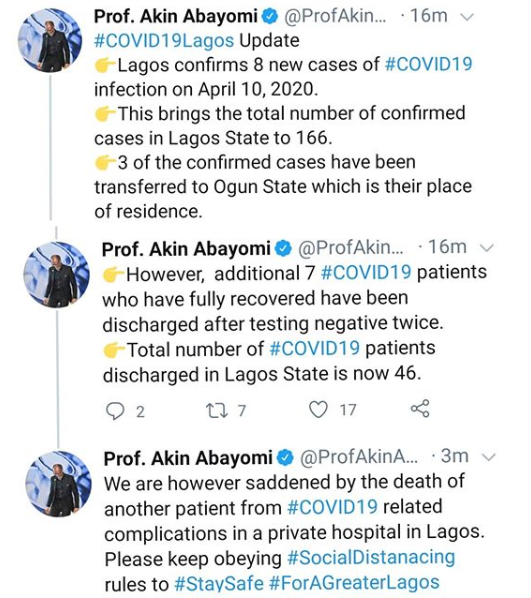Retweet the discharged patients tweet
The image size is (531, 598).
tap(216, 410)
